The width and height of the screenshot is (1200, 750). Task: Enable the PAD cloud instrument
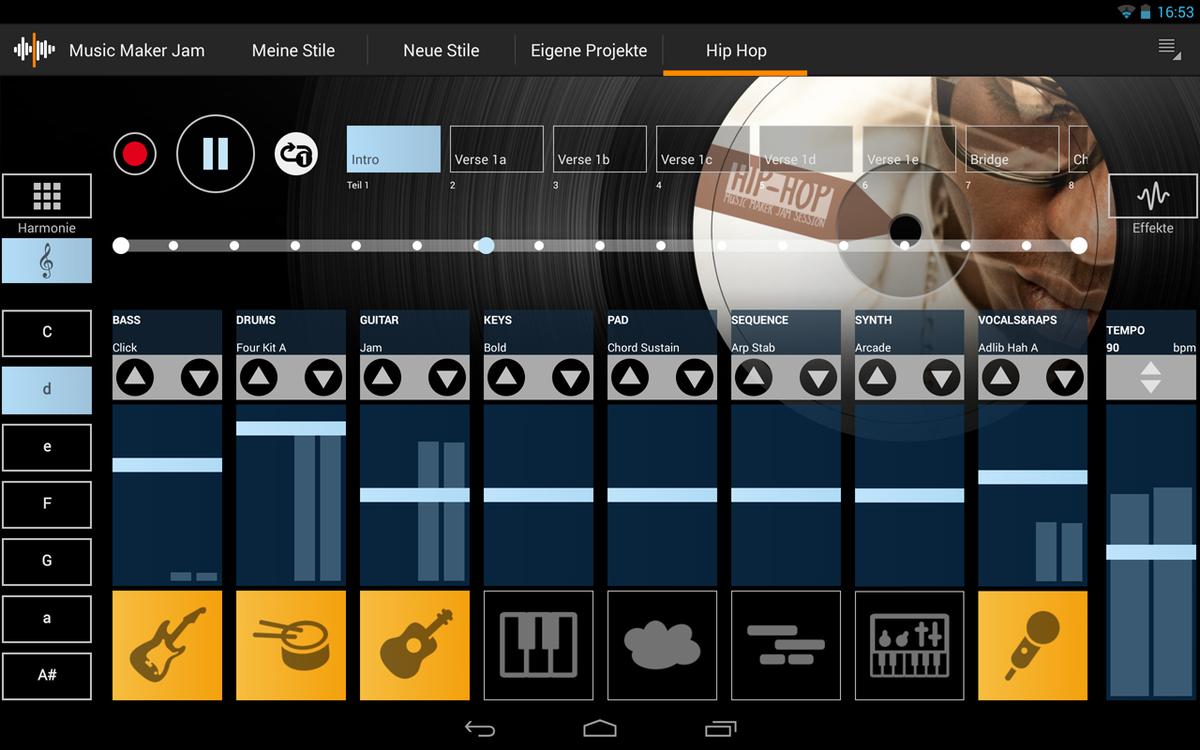click(x=662, y=645)
